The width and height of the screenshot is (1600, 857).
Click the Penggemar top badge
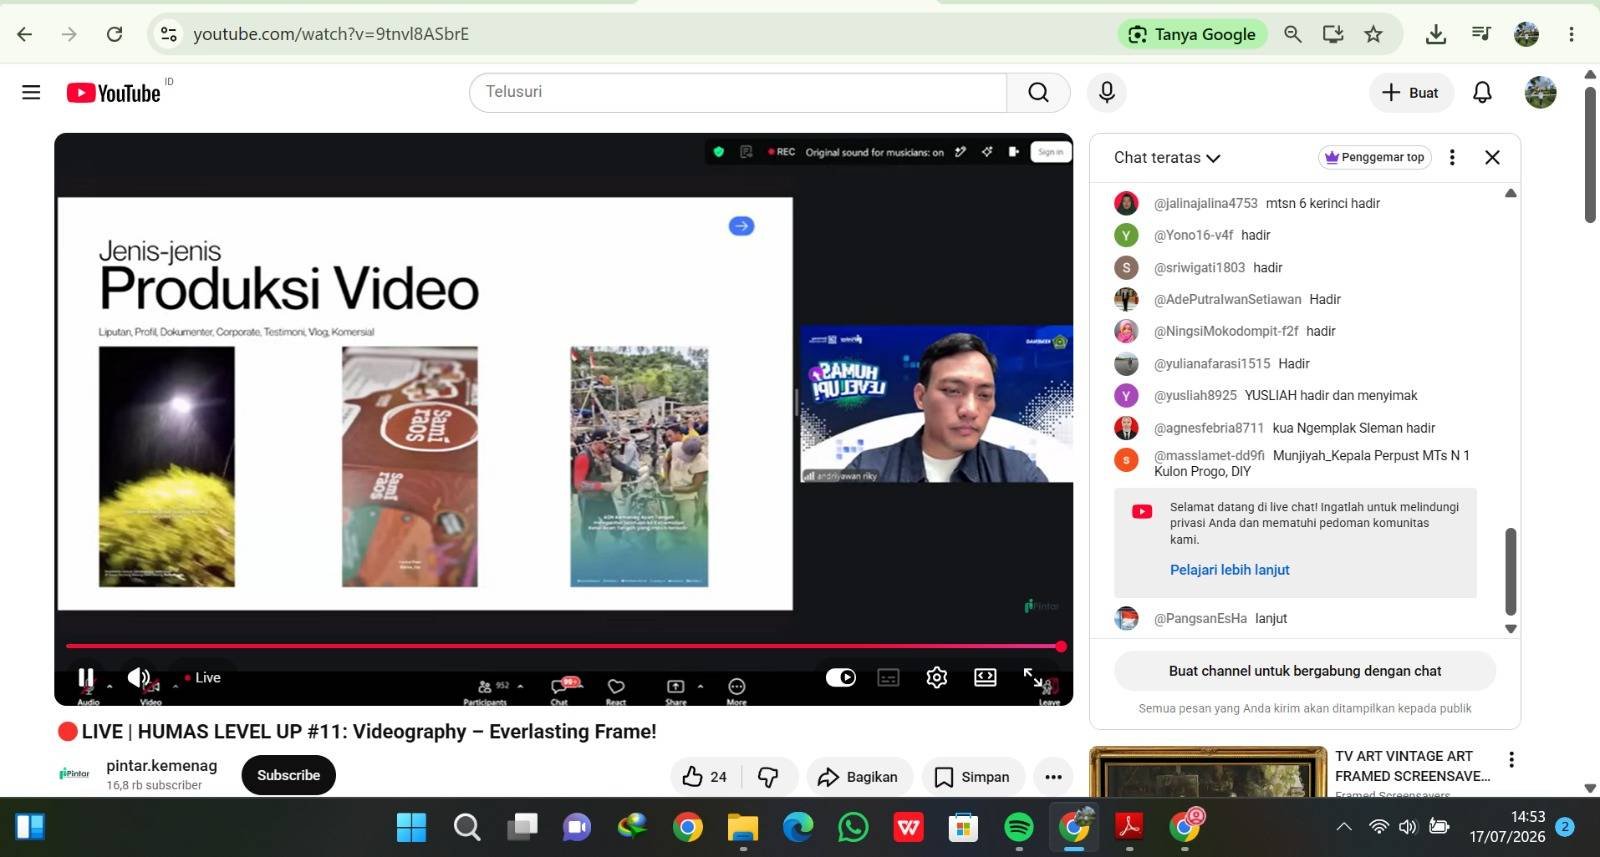(1374, 157)
